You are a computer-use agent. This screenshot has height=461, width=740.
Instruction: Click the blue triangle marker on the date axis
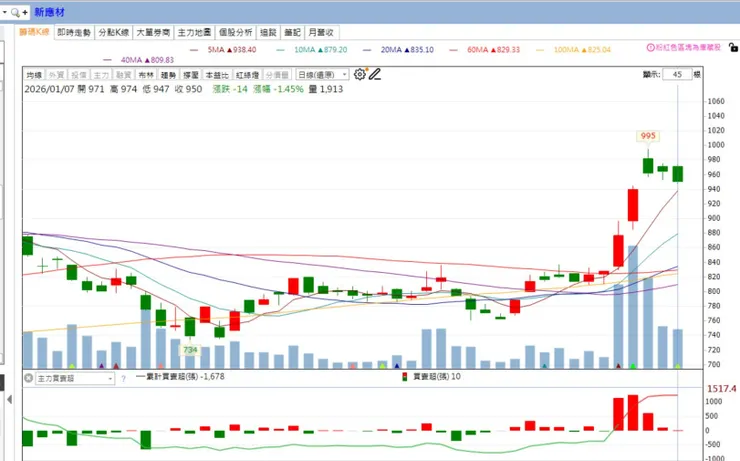[x=397, y=366]
